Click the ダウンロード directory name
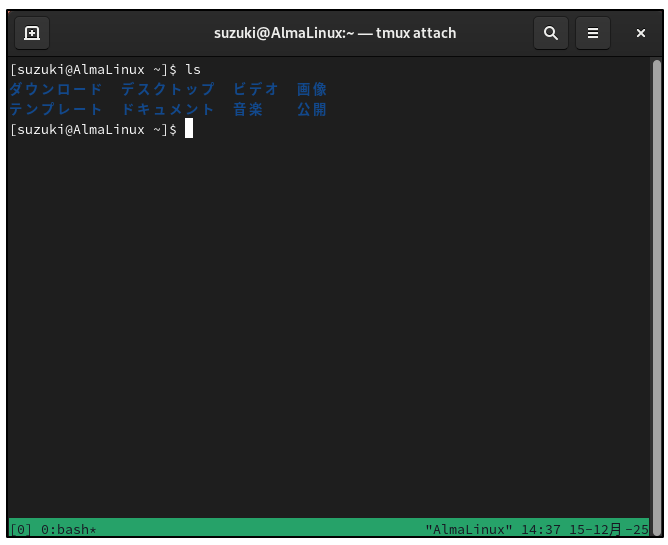The width and height of the screenshot is (668, 545). (x=56, y=90)
